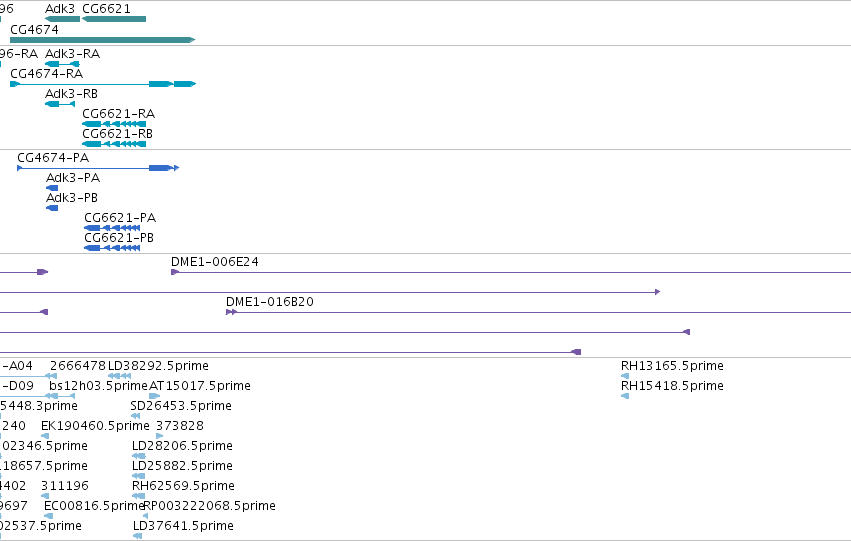Select the CG4674-RA transcript glyph
Viewport: 851px width, 541px height.
click(x=103, y=84)
